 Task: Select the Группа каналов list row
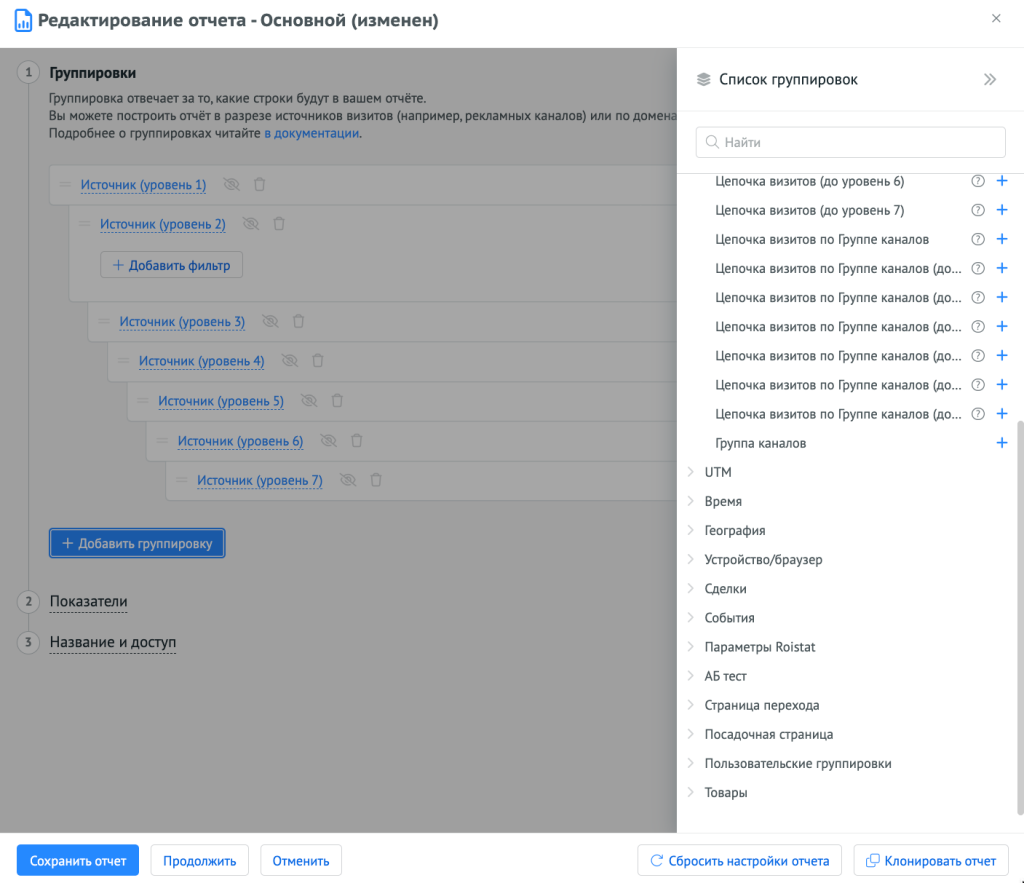click(850, 443)
